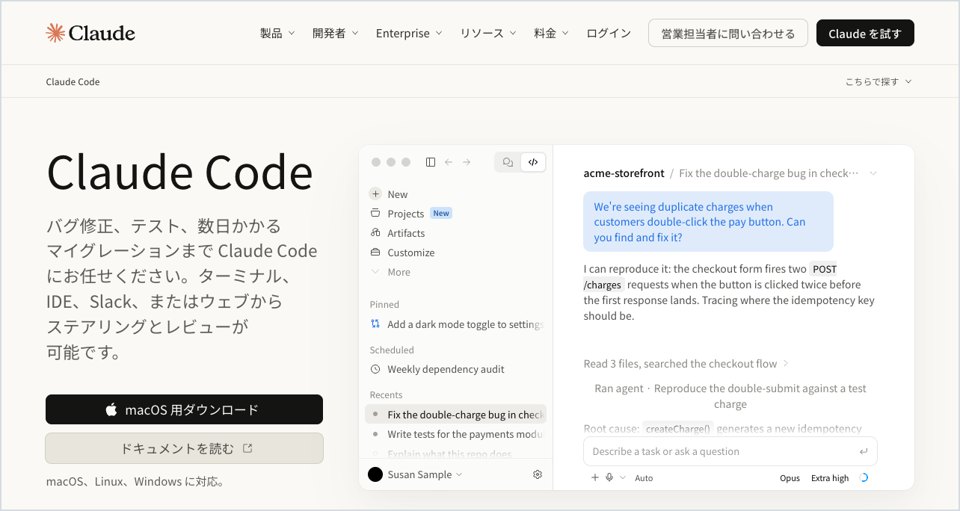Open the リソース dropdown menu
This screenshot has height=511, width=960.
488,33
